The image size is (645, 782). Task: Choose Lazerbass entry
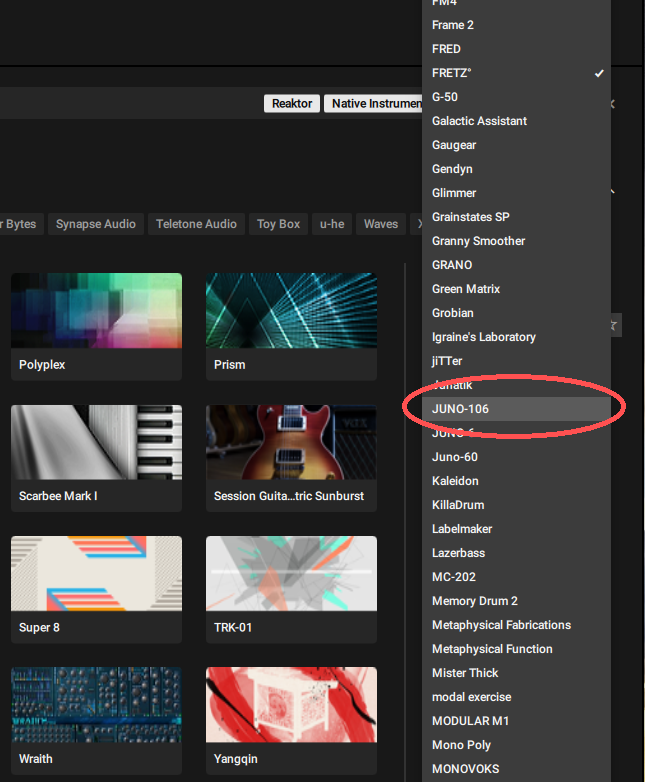click(516, 553)
